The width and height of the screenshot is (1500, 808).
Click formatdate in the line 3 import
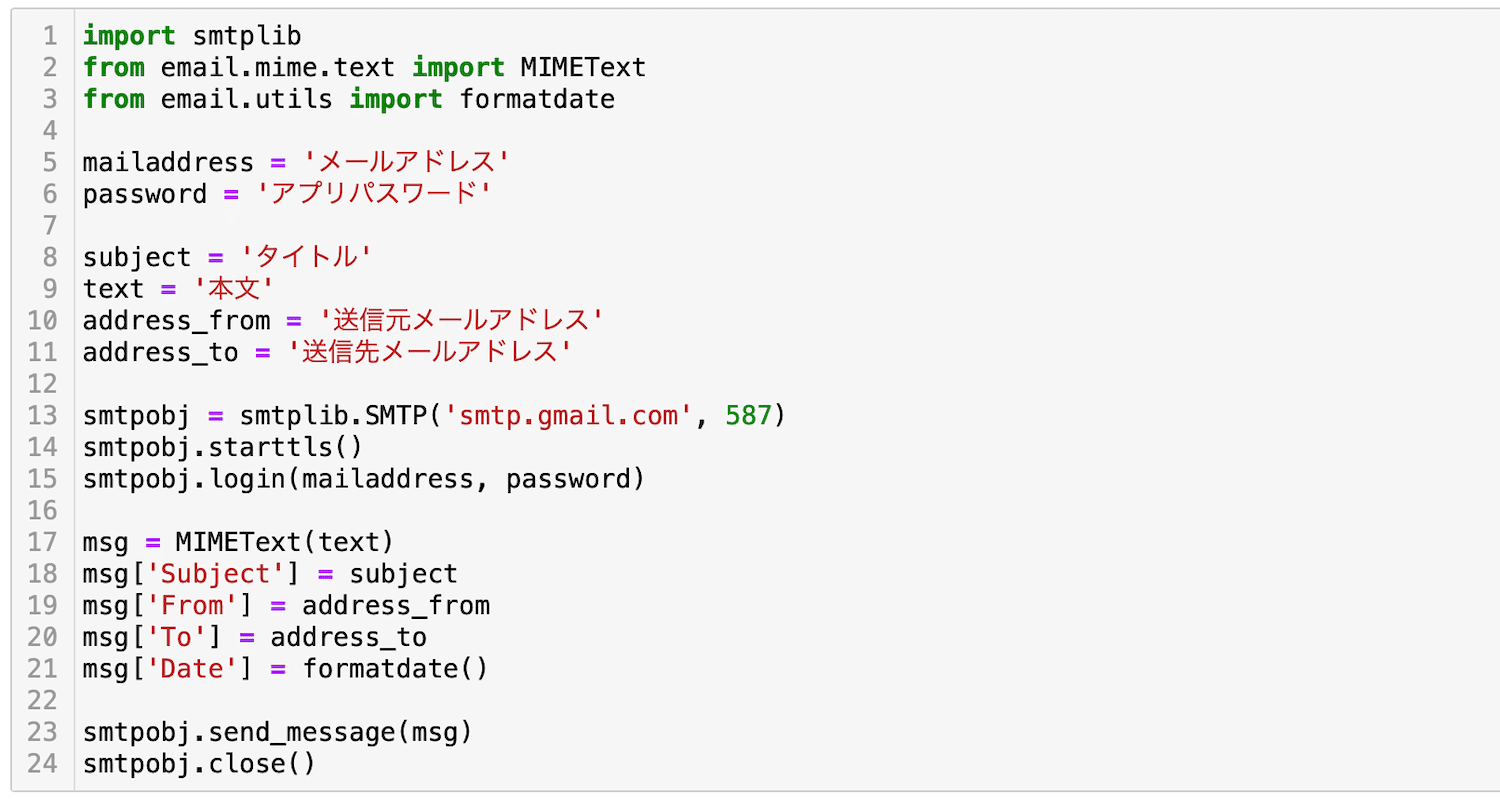tap(537, 99)
